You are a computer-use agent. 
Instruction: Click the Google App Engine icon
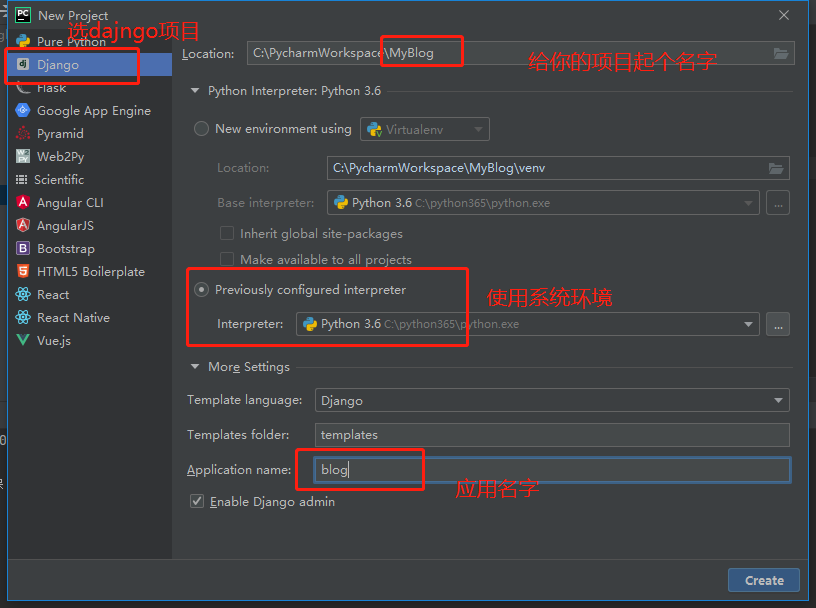click(x=23, y=110)
